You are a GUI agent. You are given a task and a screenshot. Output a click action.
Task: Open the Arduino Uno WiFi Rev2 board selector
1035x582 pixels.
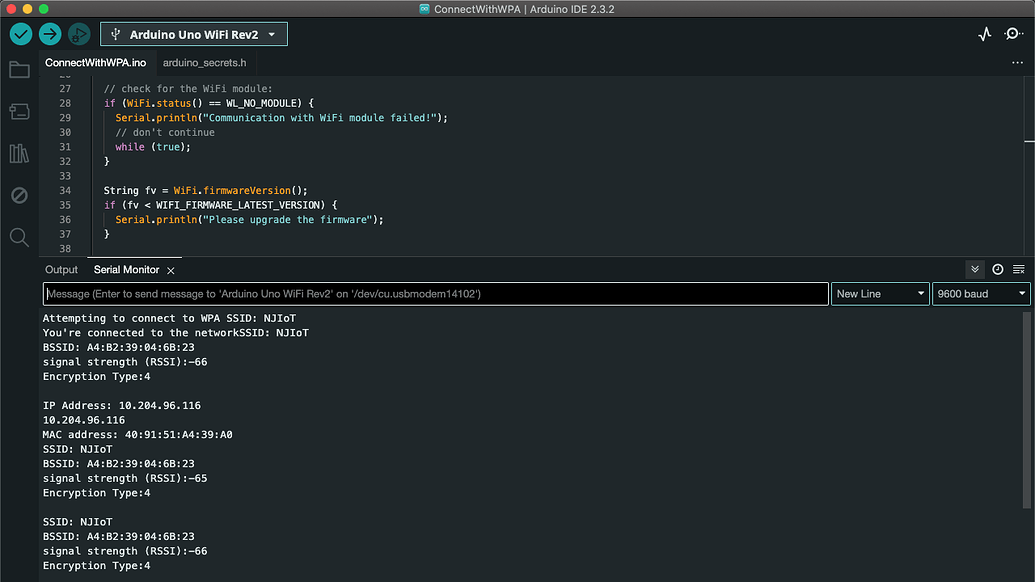click(194, 34)
